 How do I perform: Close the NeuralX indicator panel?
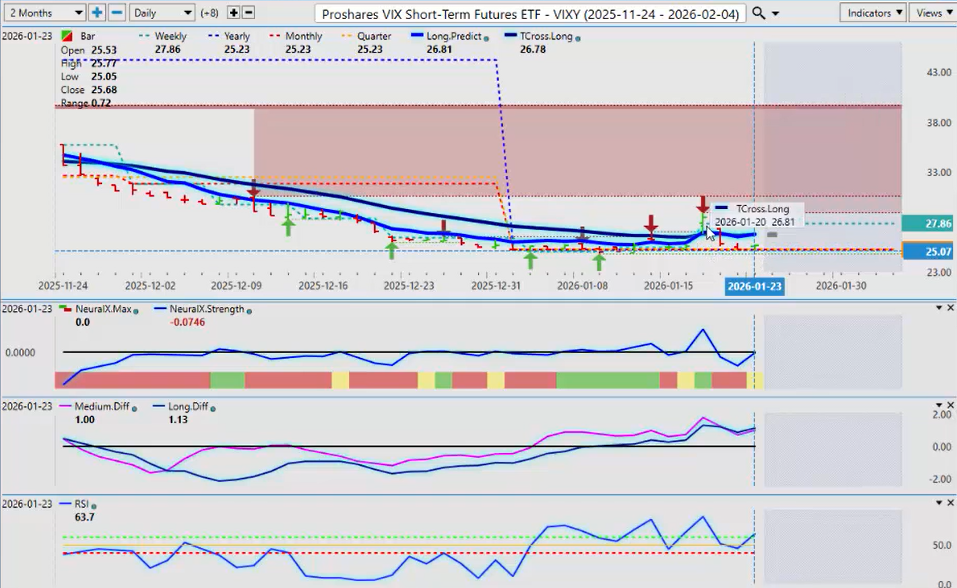(x=949, y=308)
